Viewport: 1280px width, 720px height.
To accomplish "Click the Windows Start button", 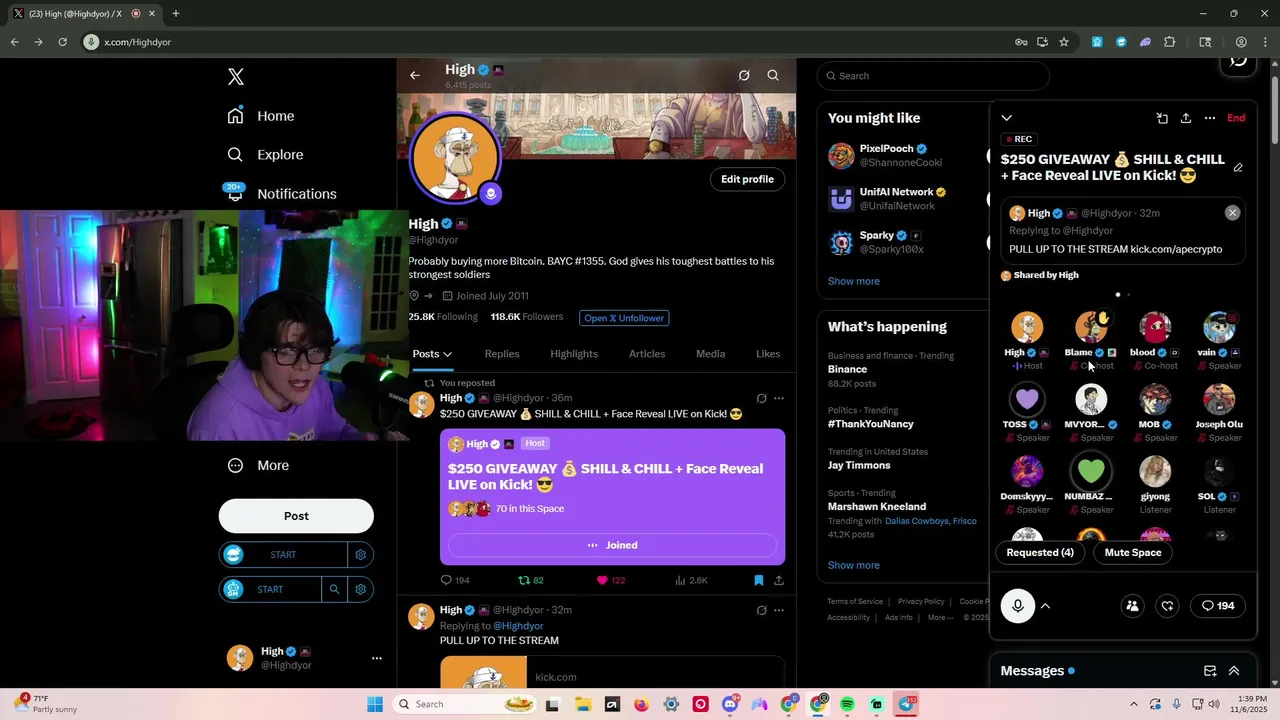I will (x=375, y=704).
